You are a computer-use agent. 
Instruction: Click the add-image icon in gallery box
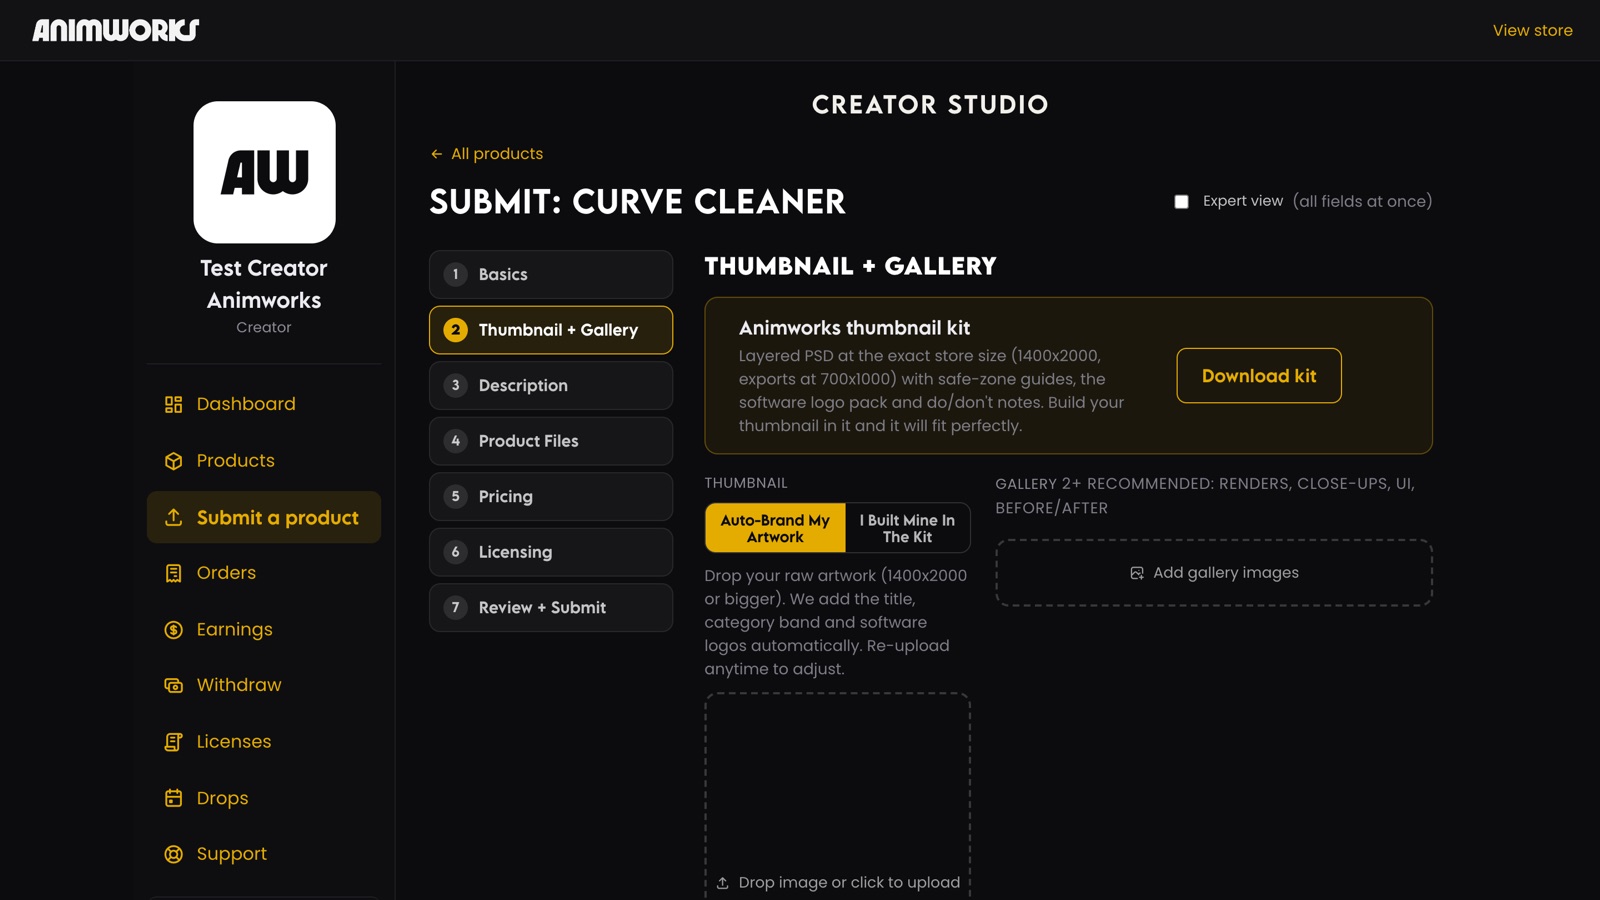(1137, 573)
